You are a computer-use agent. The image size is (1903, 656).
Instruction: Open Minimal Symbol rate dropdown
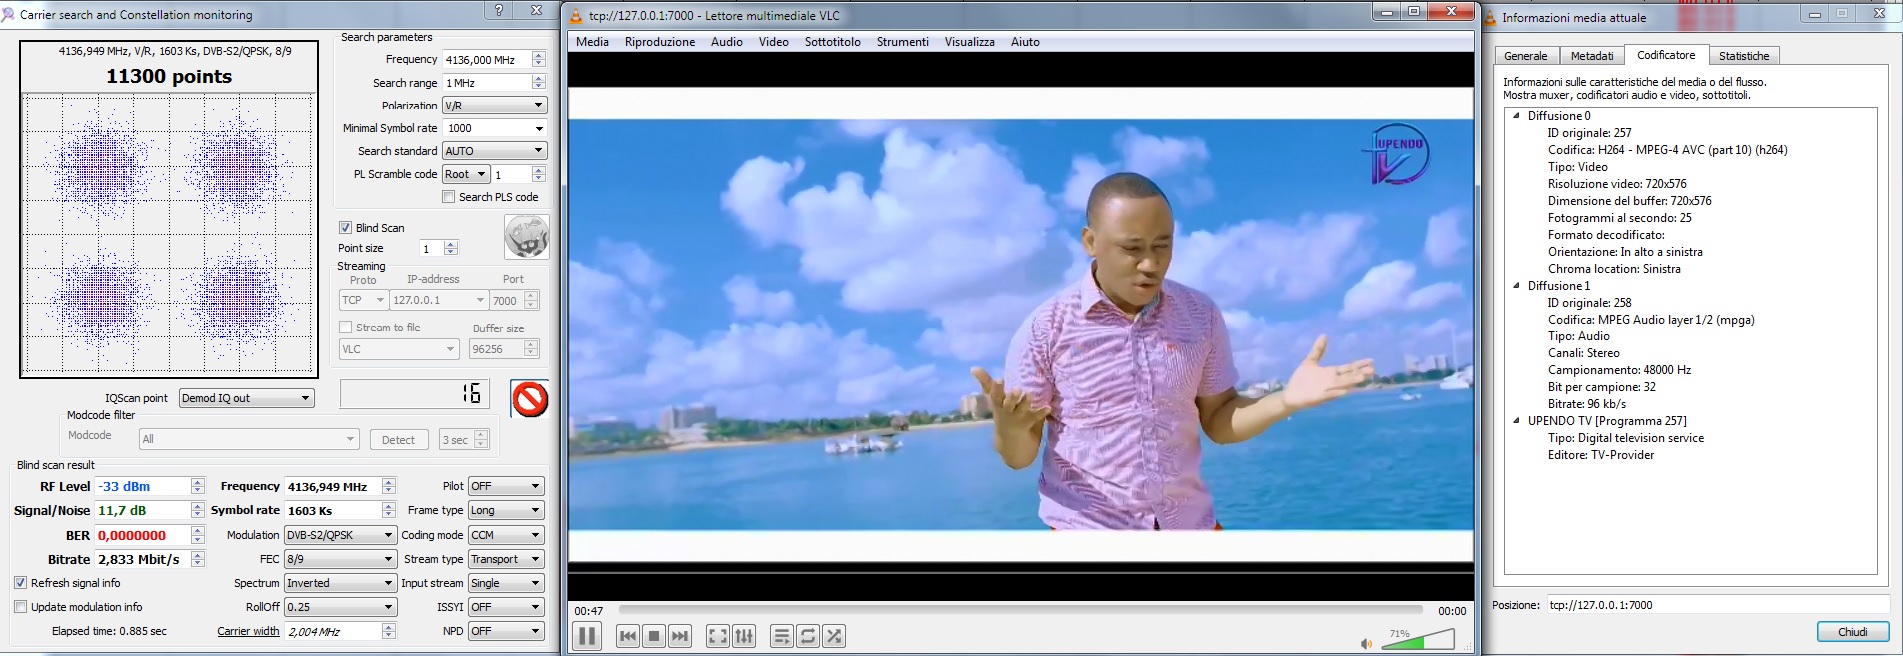495,128
